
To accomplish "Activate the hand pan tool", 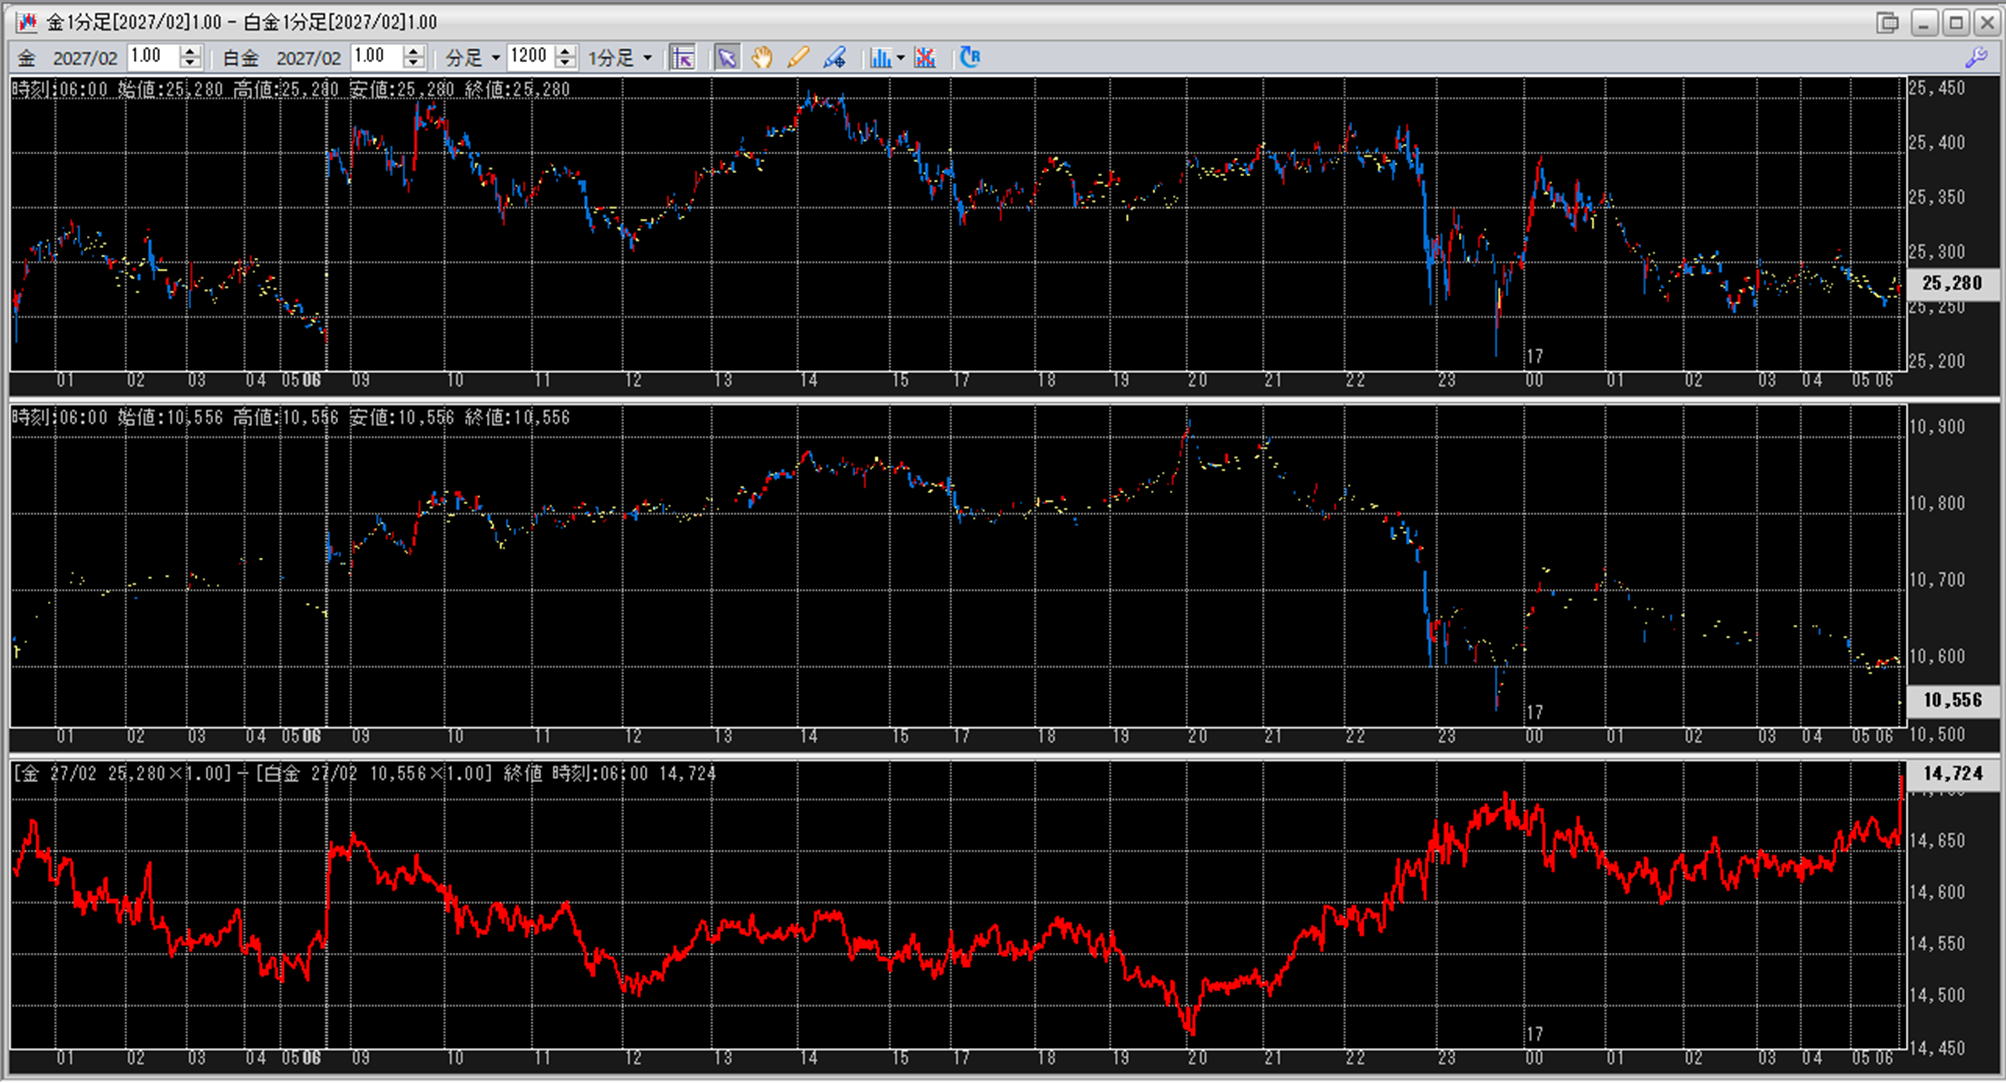I will 762,58.
